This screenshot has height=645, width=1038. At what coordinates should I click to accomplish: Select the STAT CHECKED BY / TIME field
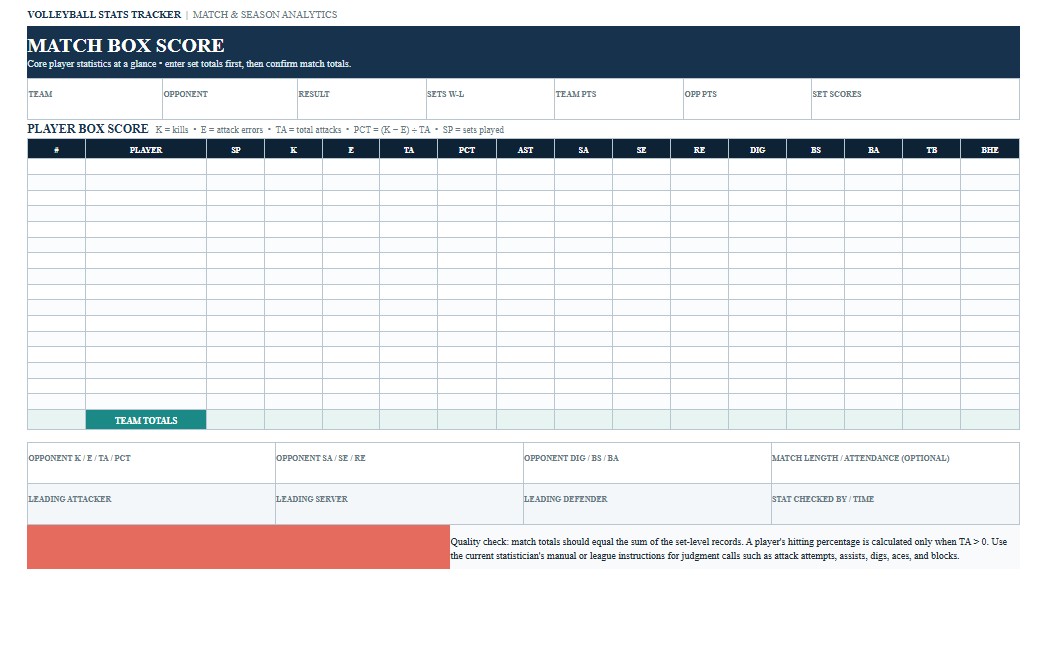pyautogui.click(x=895, y=504)
